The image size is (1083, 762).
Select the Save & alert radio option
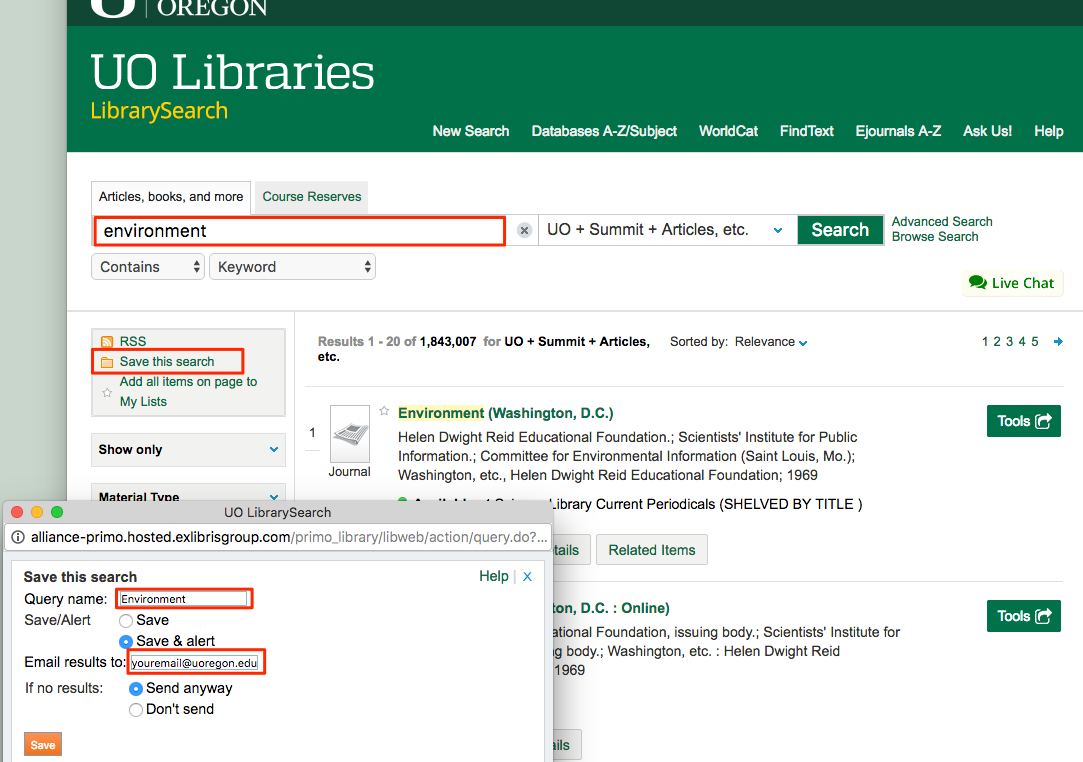coord(126,641)
